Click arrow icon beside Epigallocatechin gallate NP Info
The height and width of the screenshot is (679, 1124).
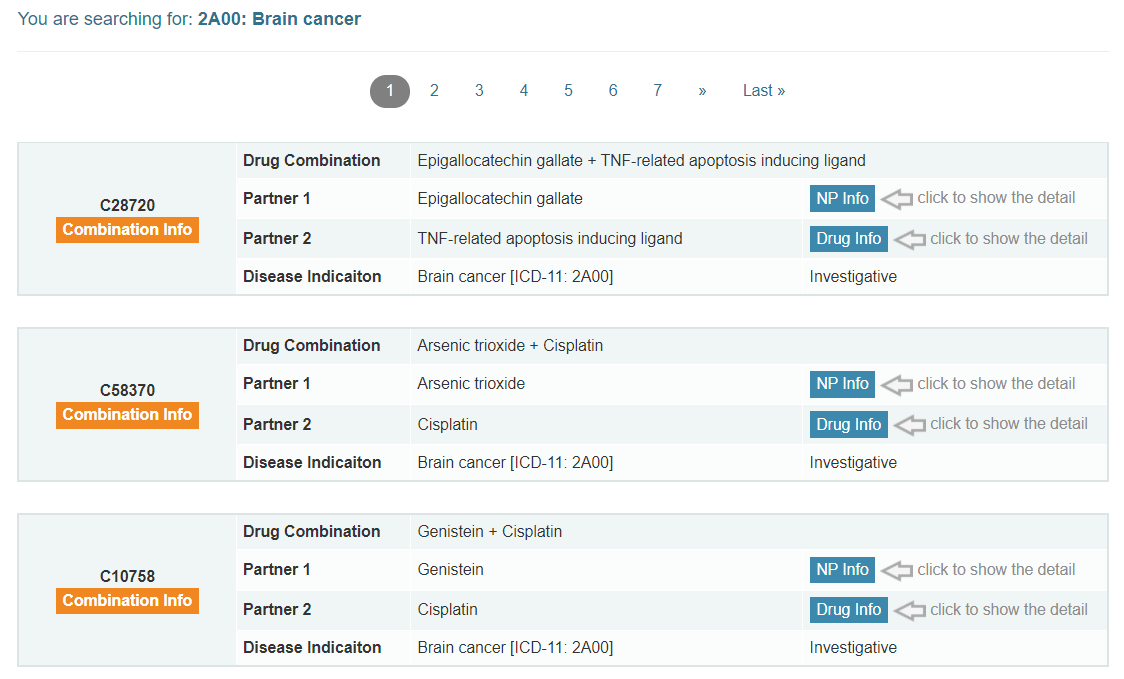(897, 199)
